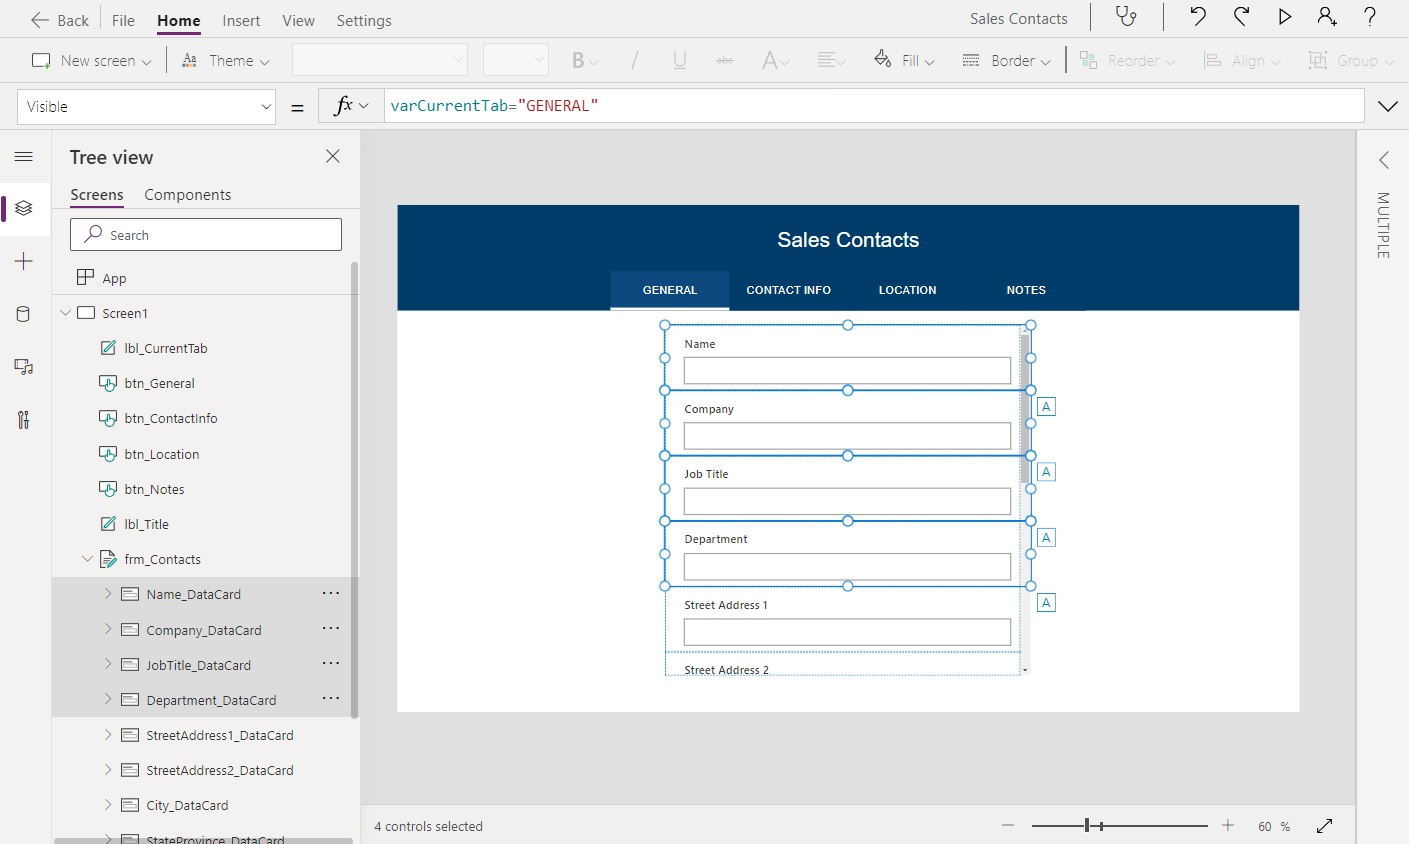Viewport: 1409px width, 844px height.
Task: Click the Redo icon
Action: (x=1240, y=17)
